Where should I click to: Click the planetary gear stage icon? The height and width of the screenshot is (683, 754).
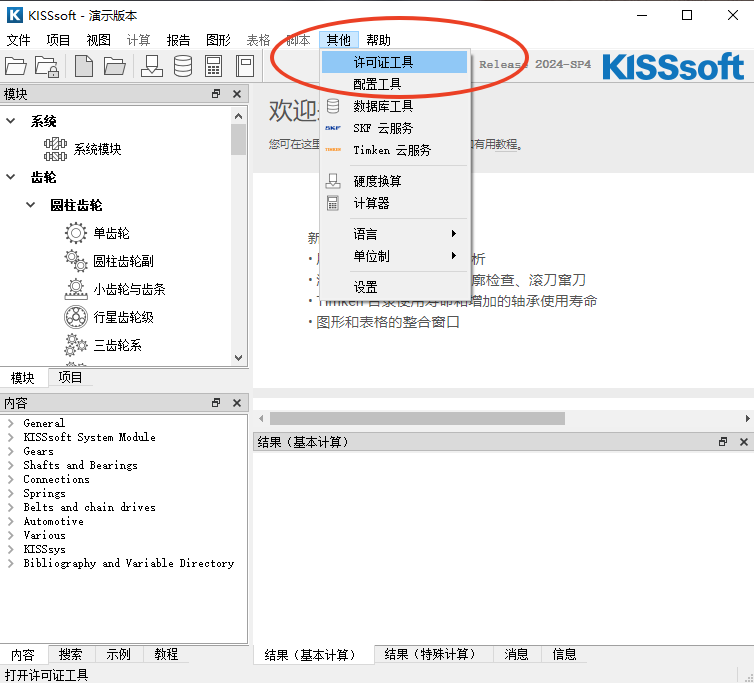pos(75,317)
